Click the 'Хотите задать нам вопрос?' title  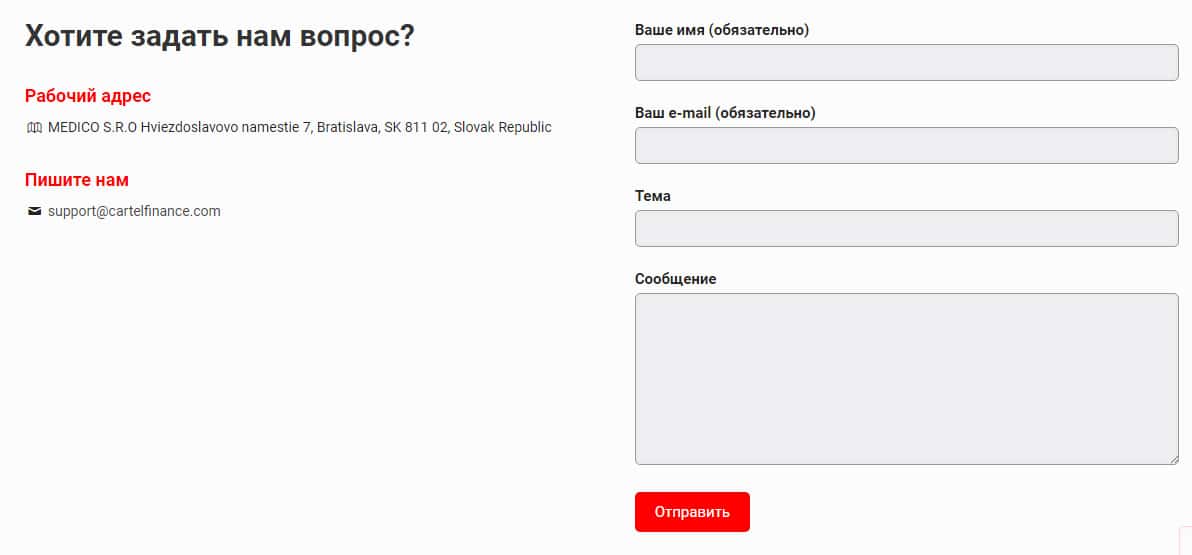[x=219, y=36]
